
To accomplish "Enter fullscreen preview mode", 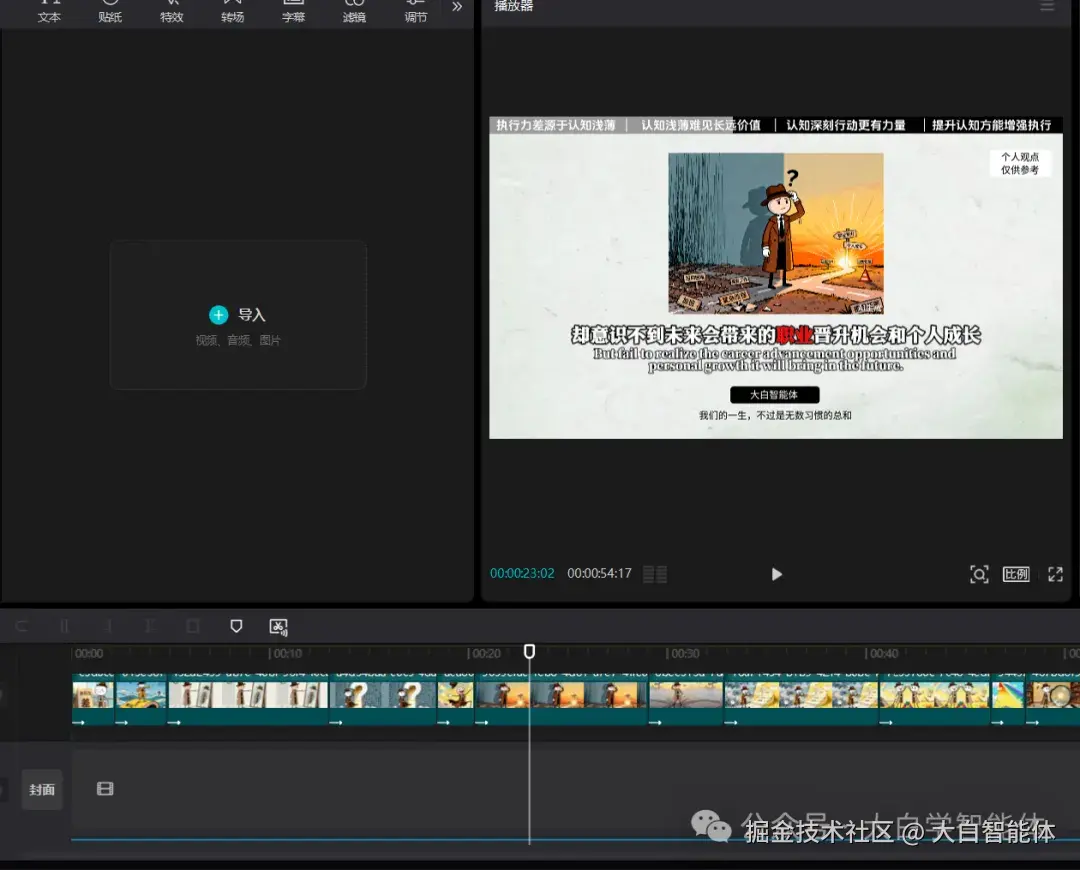I will click(1055, 574).
